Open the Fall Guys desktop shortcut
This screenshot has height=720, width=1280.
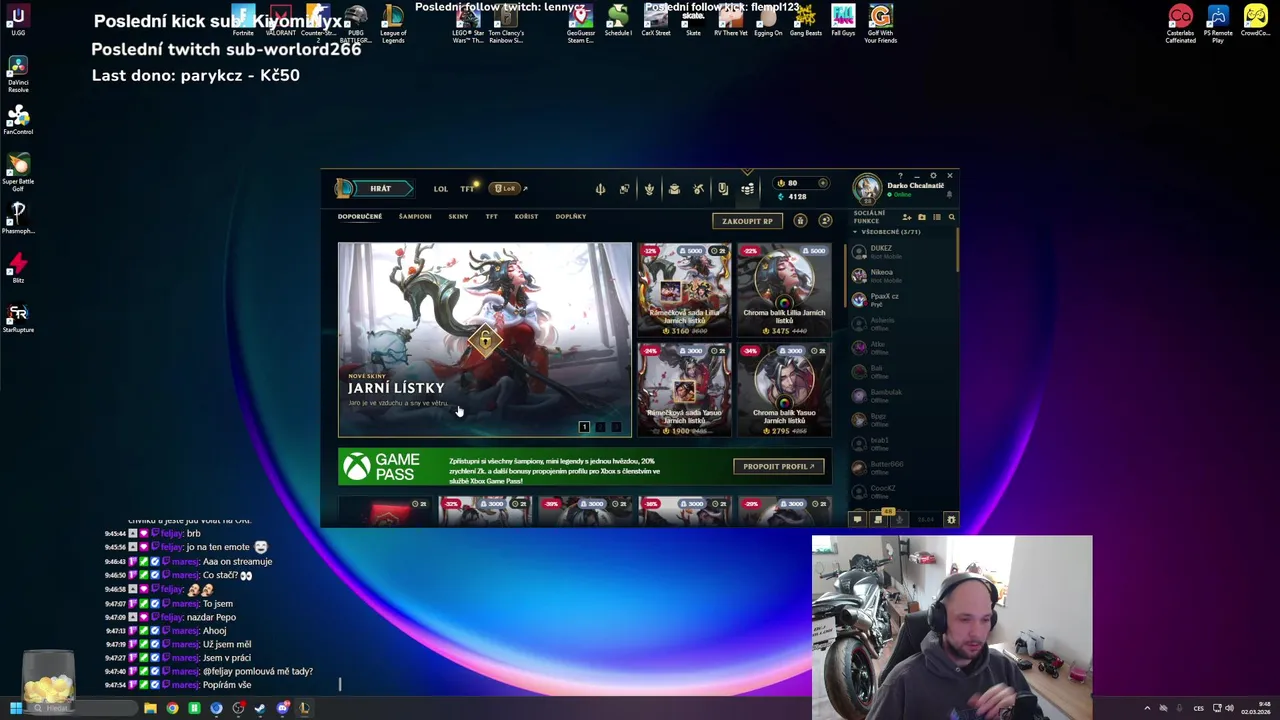click(843, 20)
